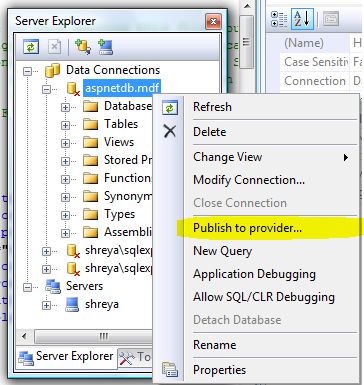
Task: Click the Tables folder icon
Action: click(90, 125)
